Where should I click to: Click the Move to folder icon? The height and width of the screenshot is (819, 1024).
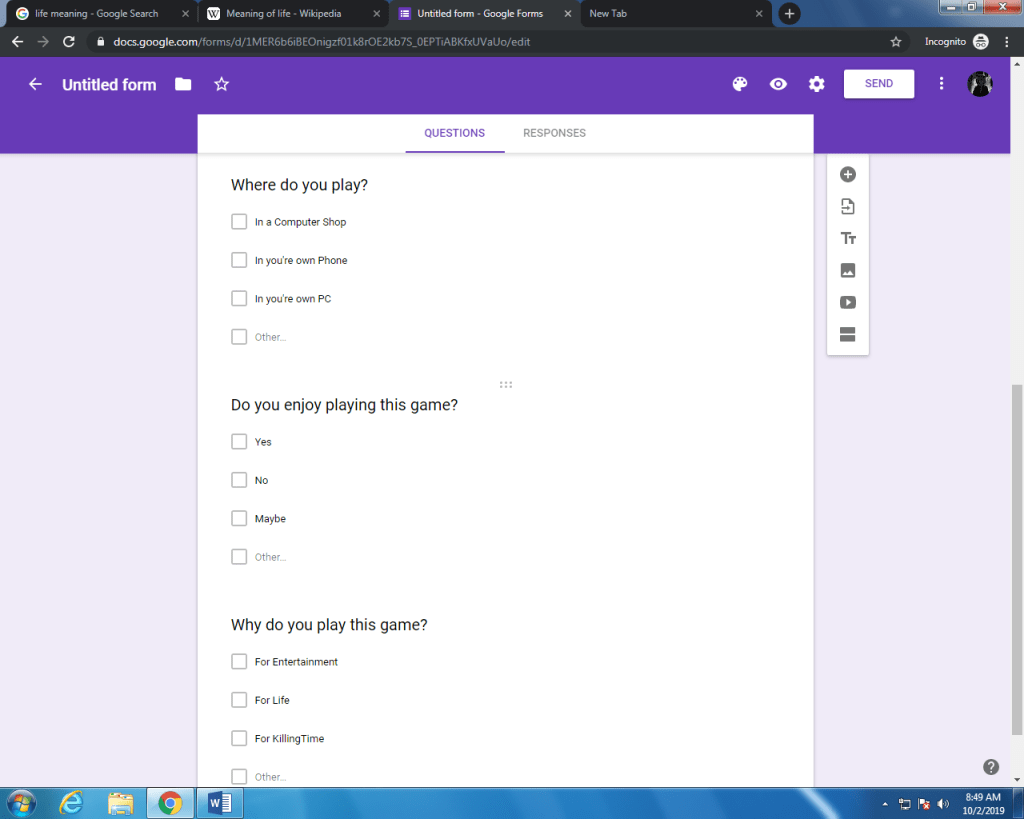(x=183, y=84)
